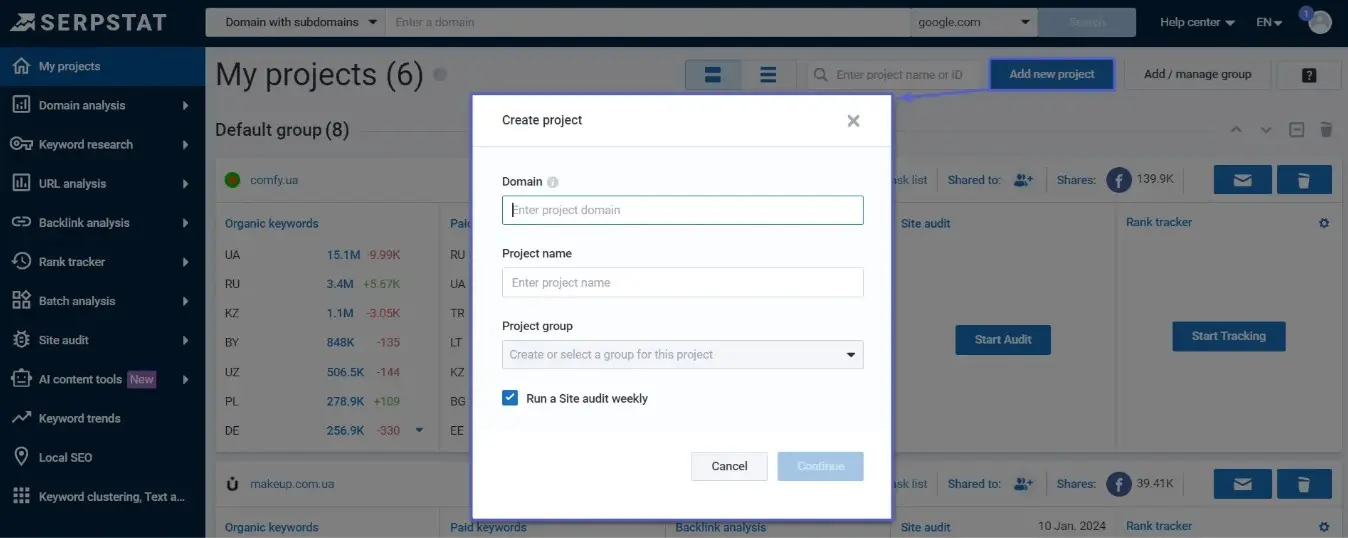Open Domain analysis menu item

tap(102, 105)
